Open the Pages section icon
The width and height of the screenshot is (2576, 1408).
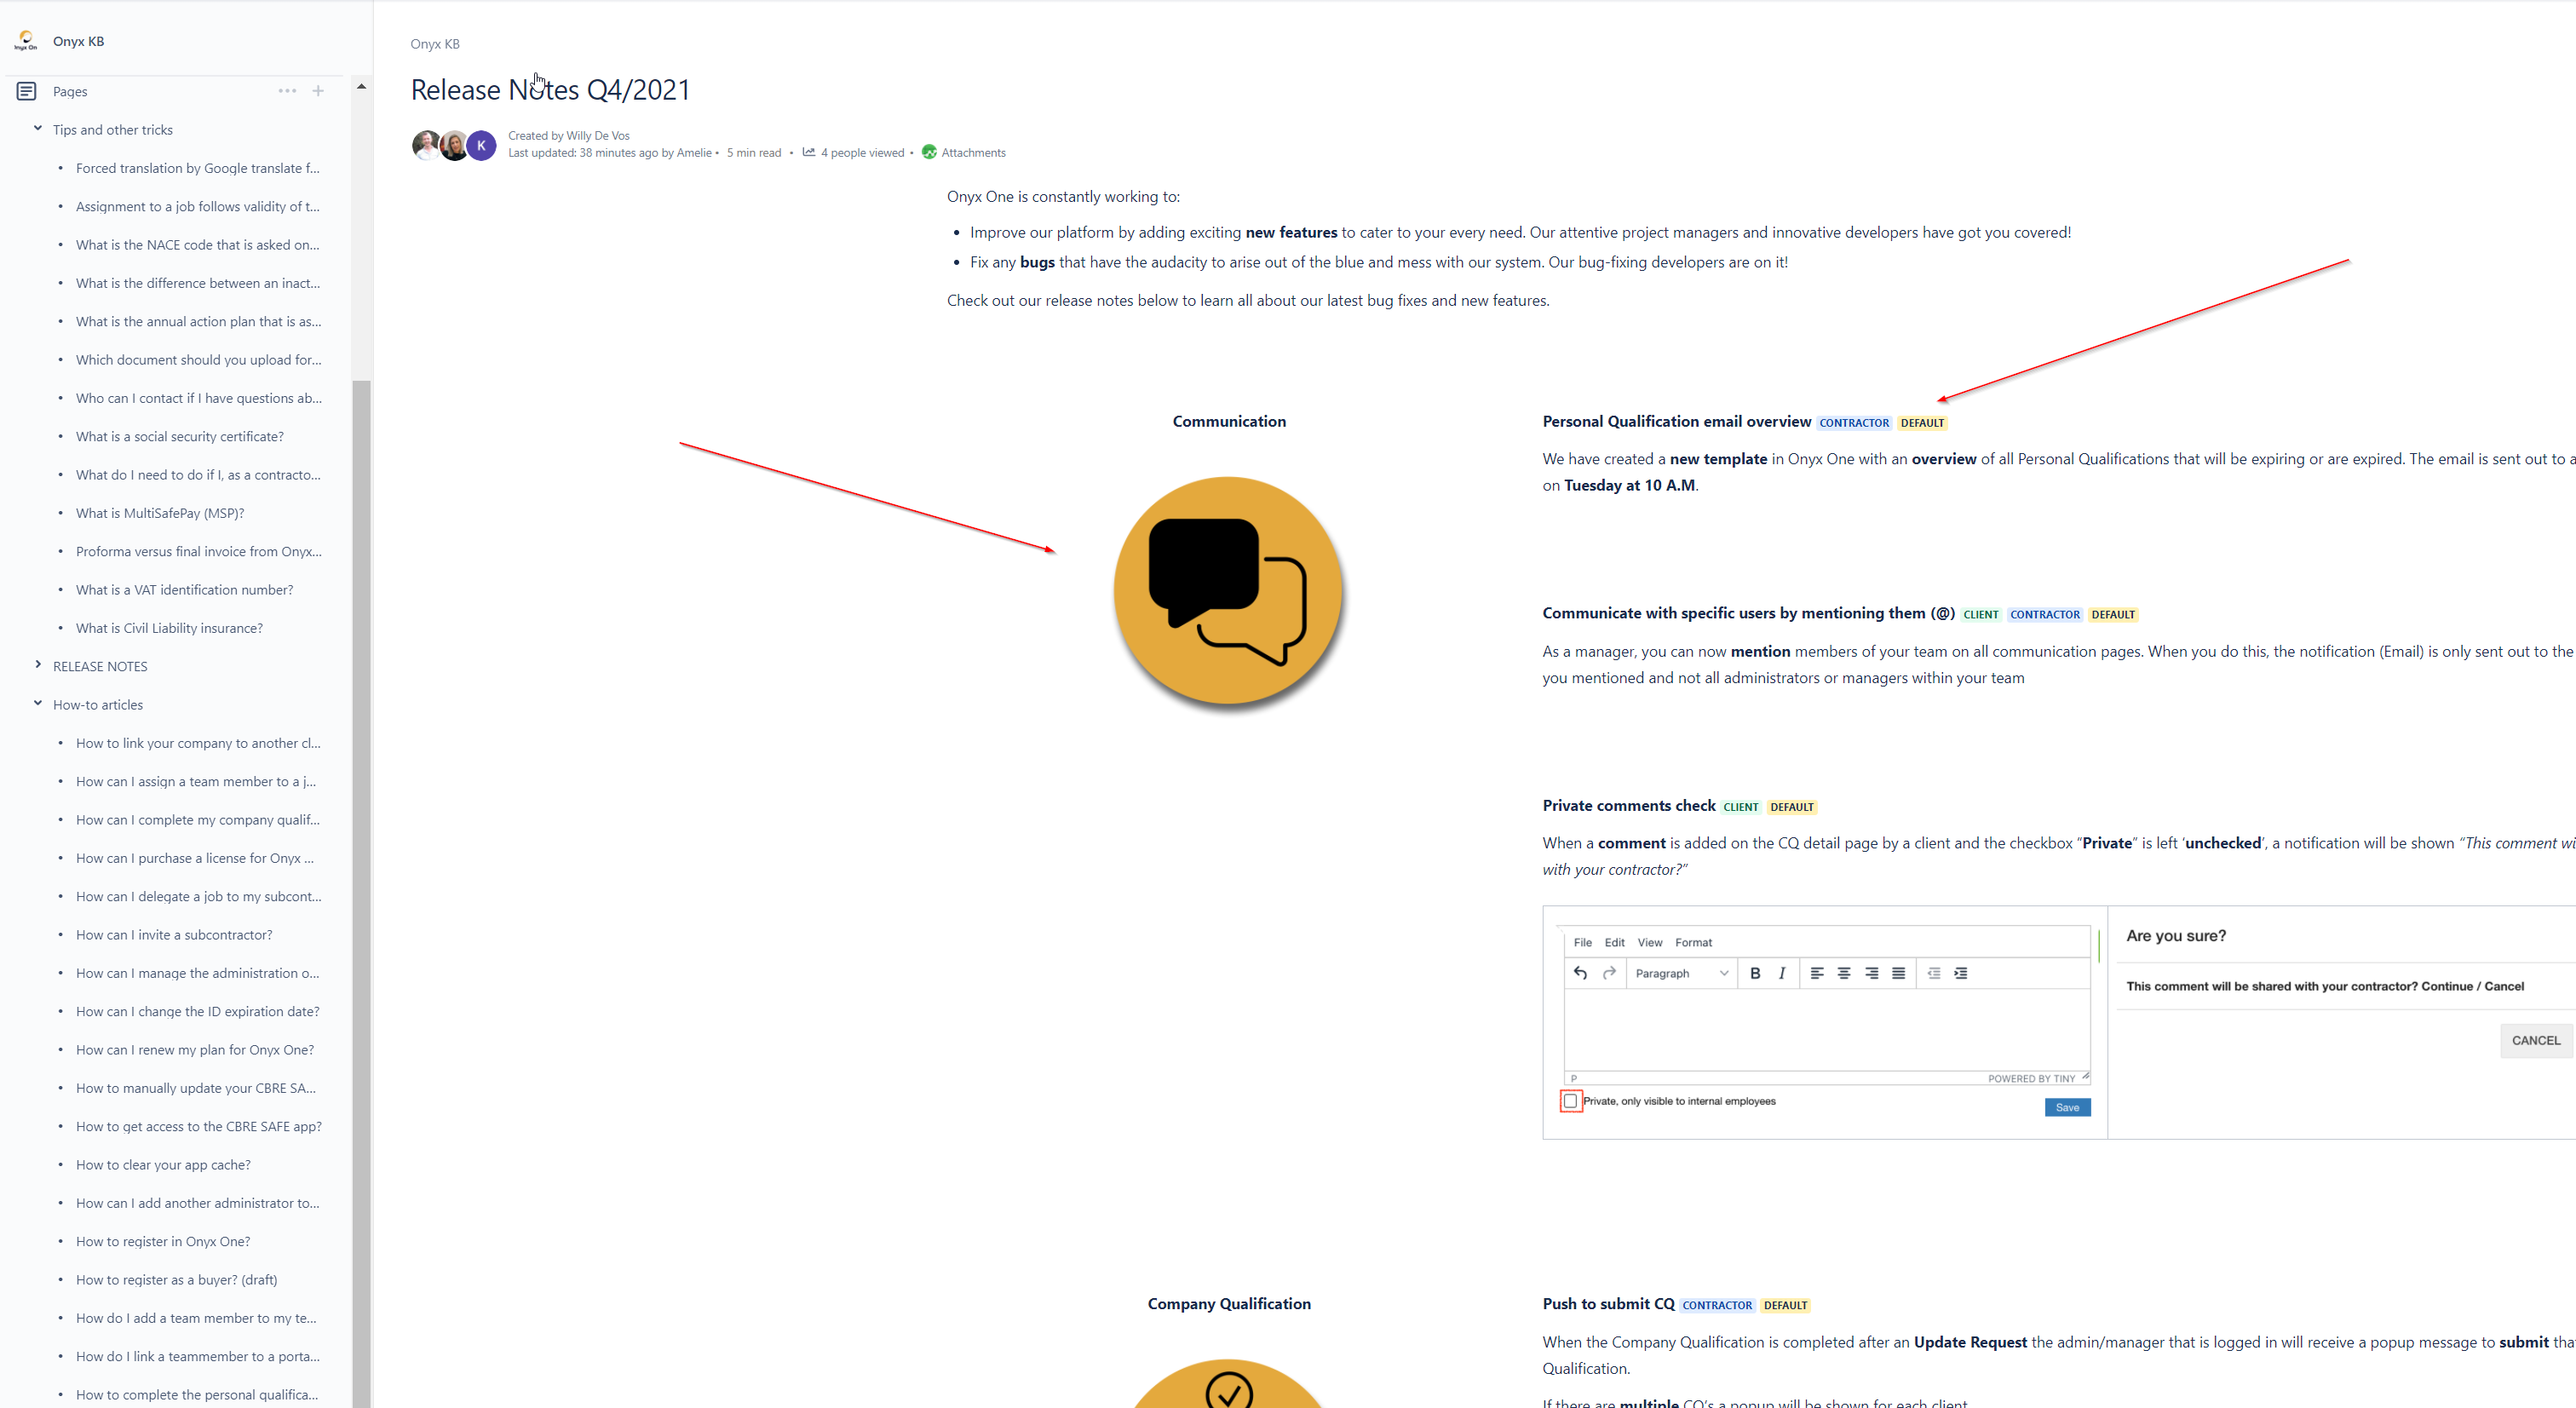(x=27, y=91)
